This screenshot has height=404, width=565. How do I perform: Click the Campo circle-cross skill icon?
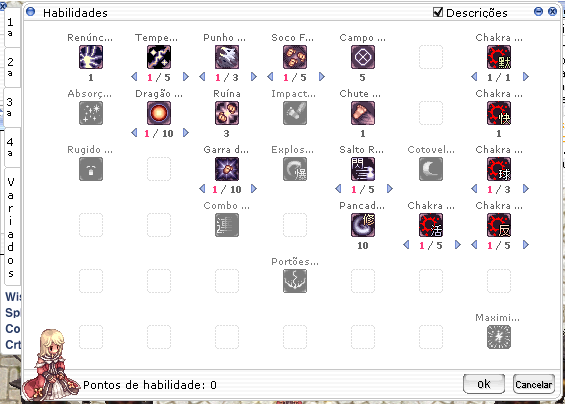point(363,57)
